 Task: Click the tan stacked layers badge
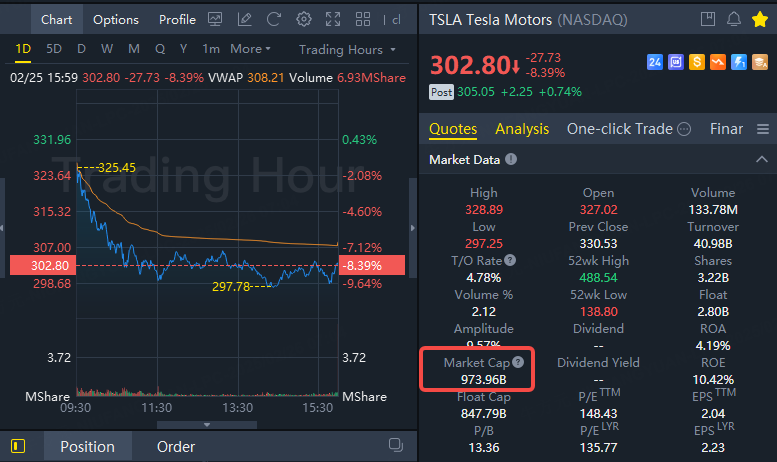pyautogui.click(x=760, y=62)
